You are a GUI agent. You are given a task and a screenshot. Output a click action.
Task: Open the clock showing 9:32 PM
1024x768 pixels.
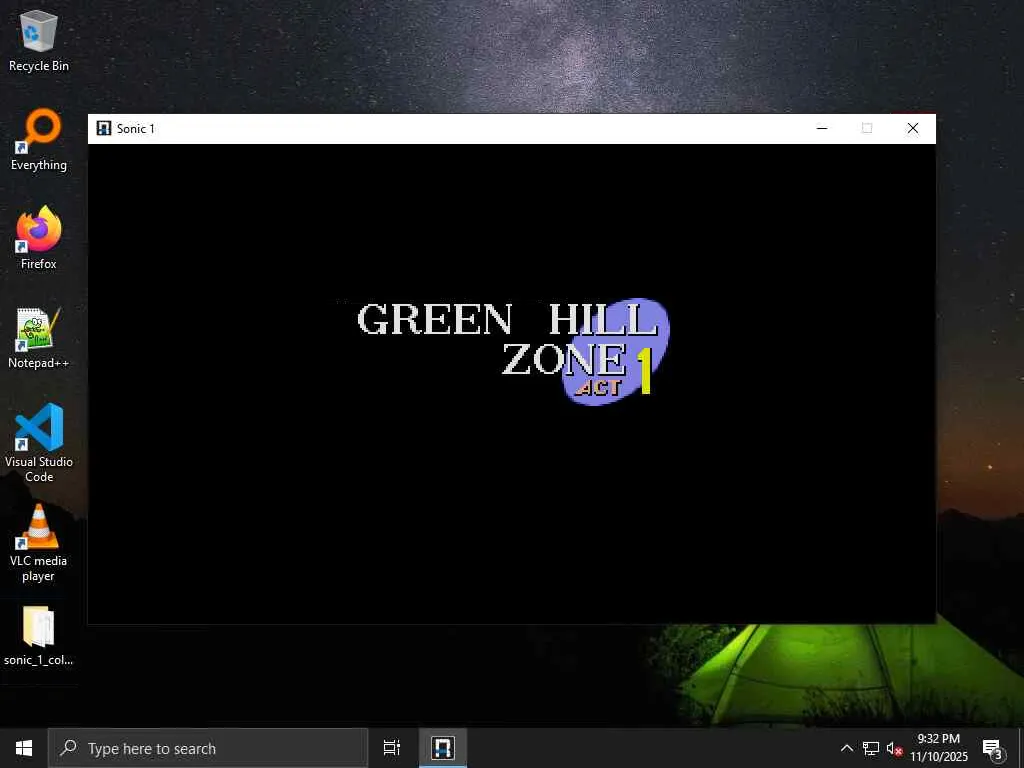(939, 748)
